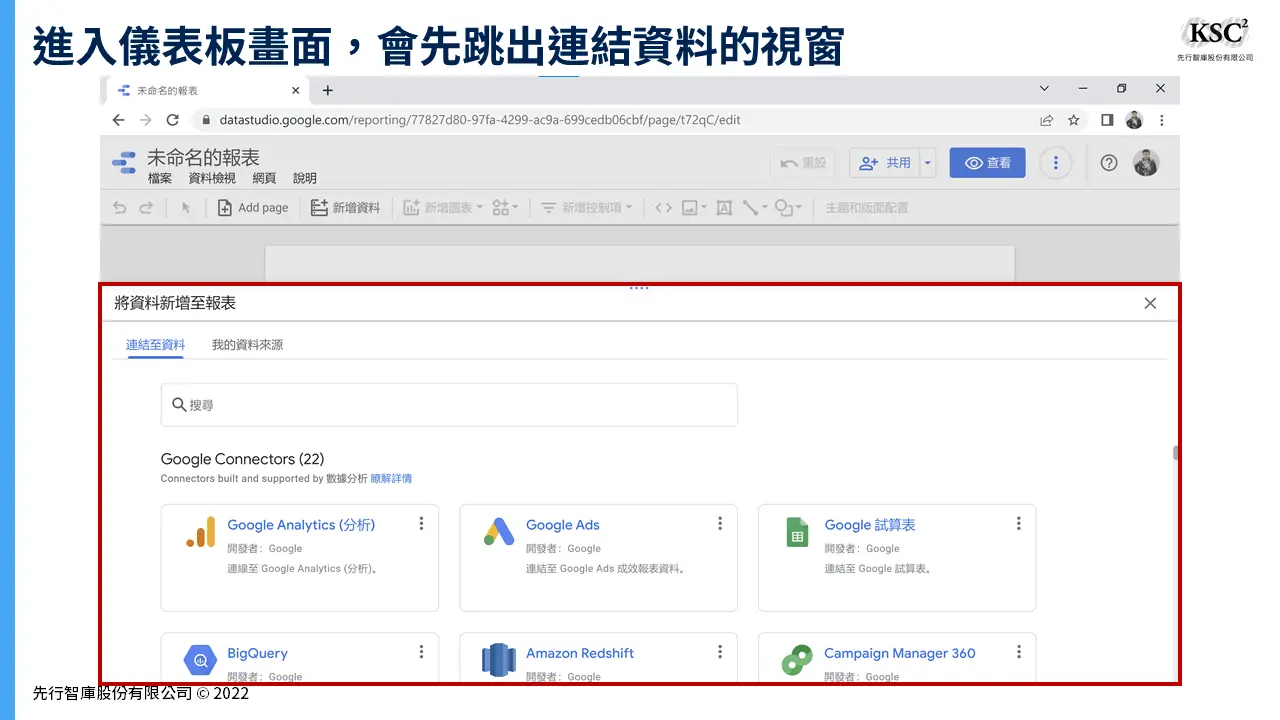Click the undo arrow in toolbar
This screenshot has height=720, width=1280.
pos(120,208)
